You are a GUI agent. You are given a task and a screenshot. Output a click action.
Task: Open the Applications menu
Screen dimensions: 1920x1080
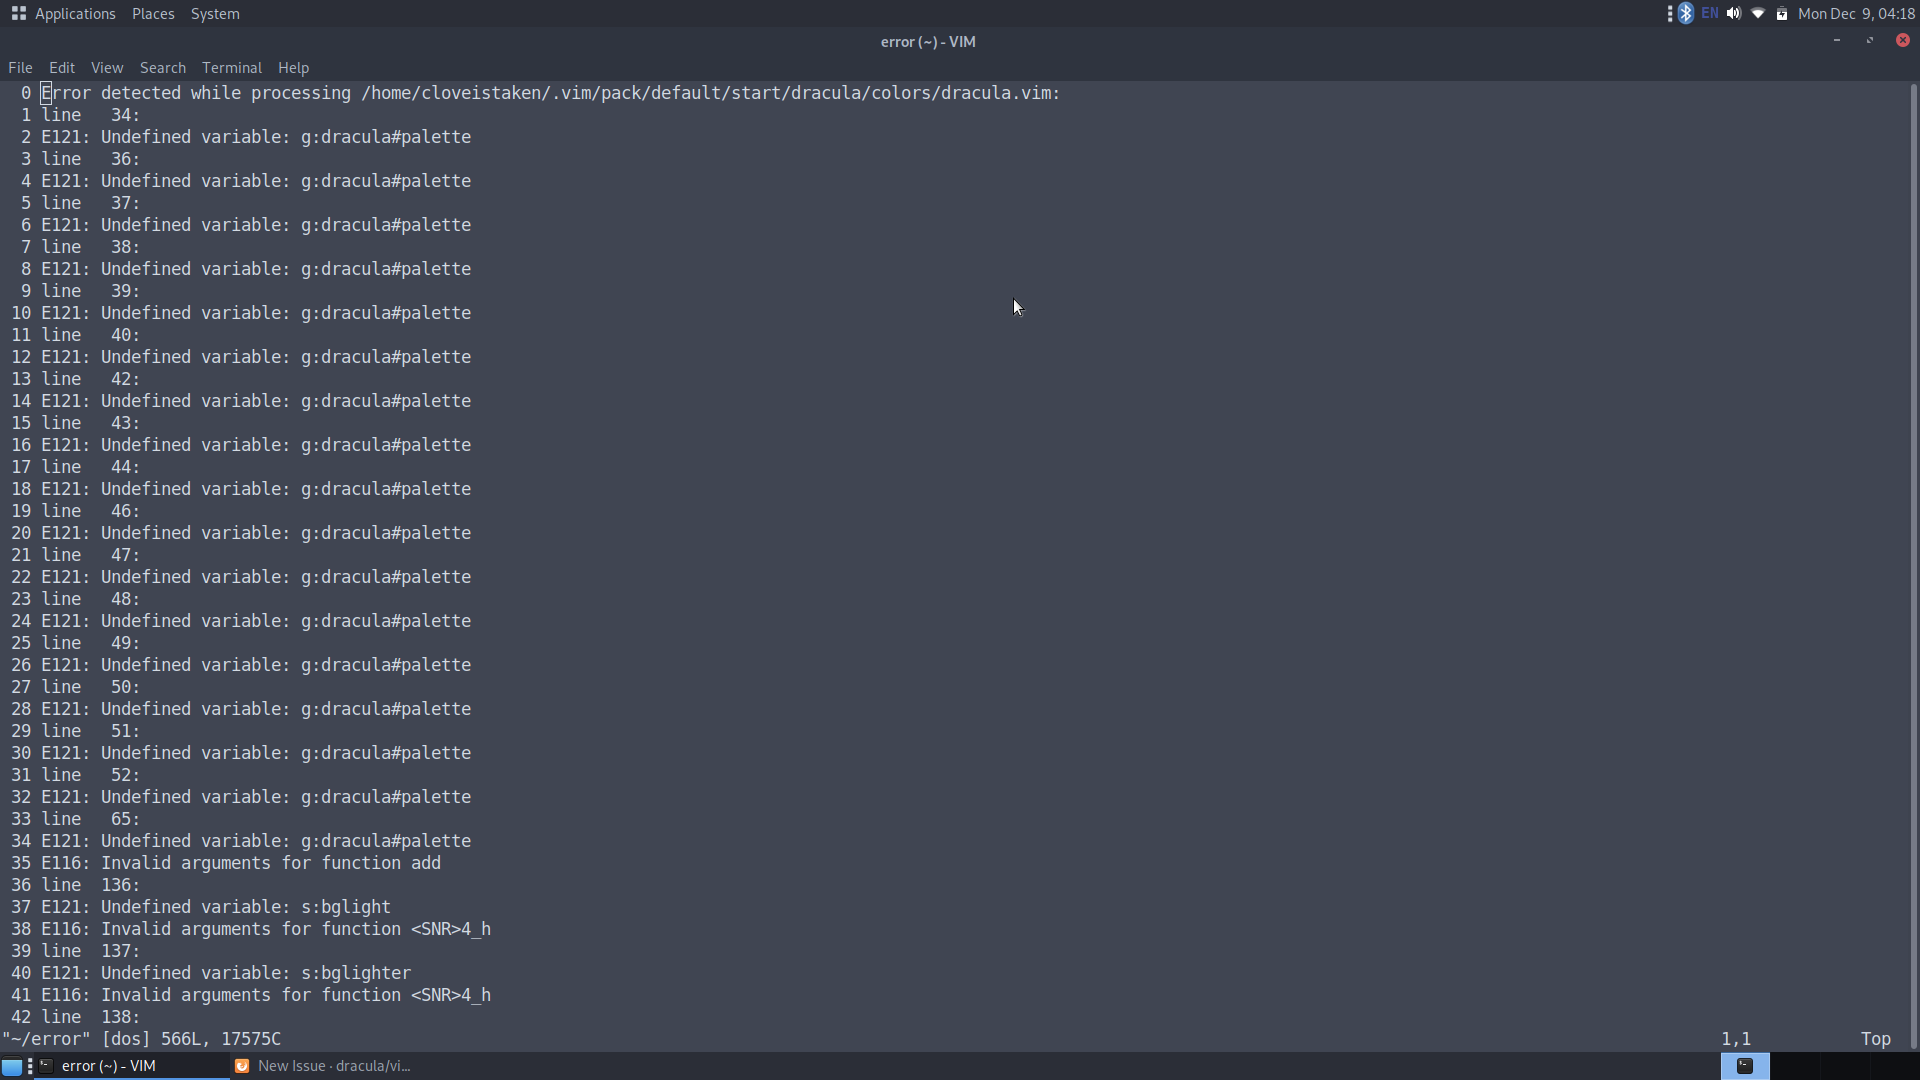click(x=75, y=13)
